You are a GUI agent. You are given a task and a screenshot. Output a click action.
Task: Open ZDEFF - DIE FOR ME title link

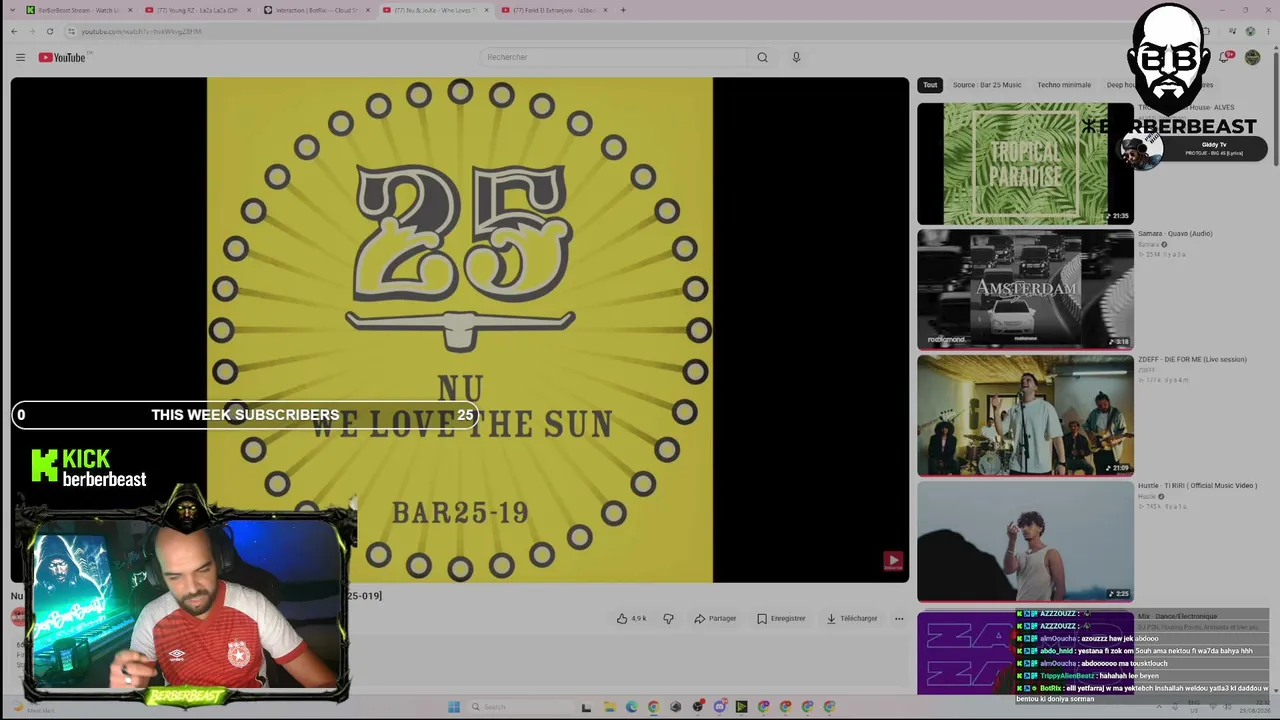click(1192, 360)
